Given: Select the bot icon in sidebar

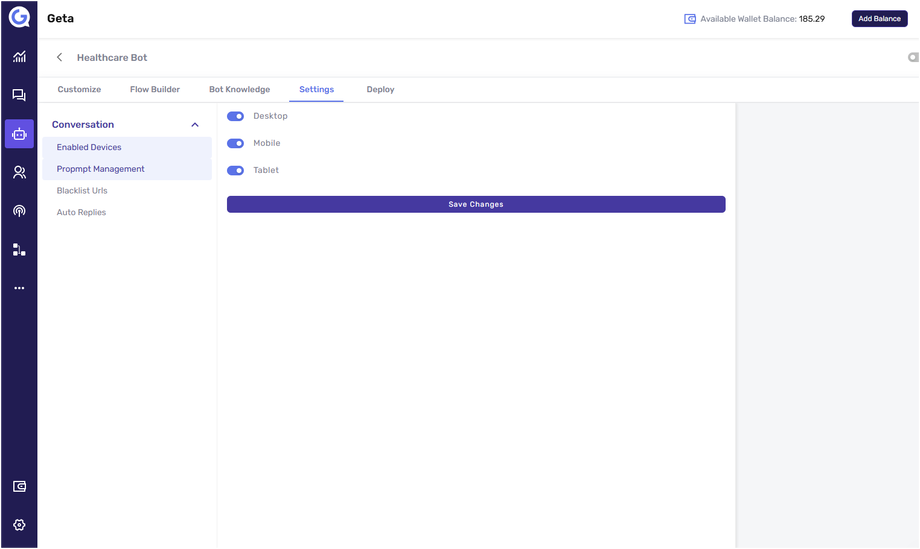Looking at the screenshot, I should [19, 134].
